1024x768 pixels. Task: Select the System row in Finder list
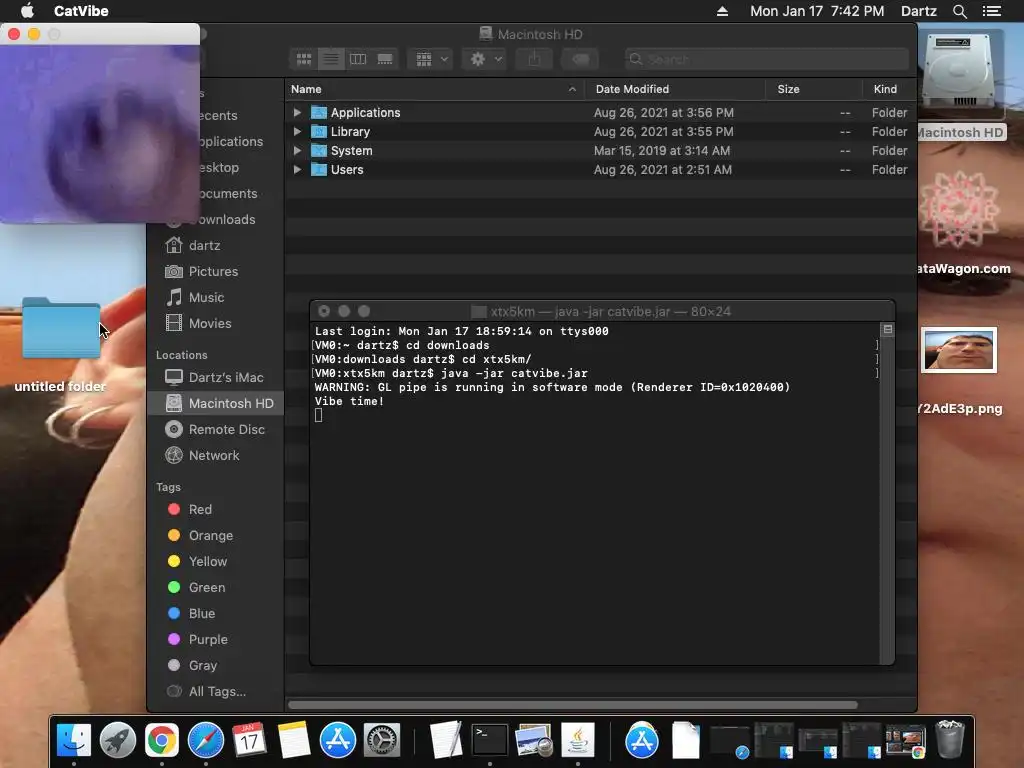(x=601, y=150)
